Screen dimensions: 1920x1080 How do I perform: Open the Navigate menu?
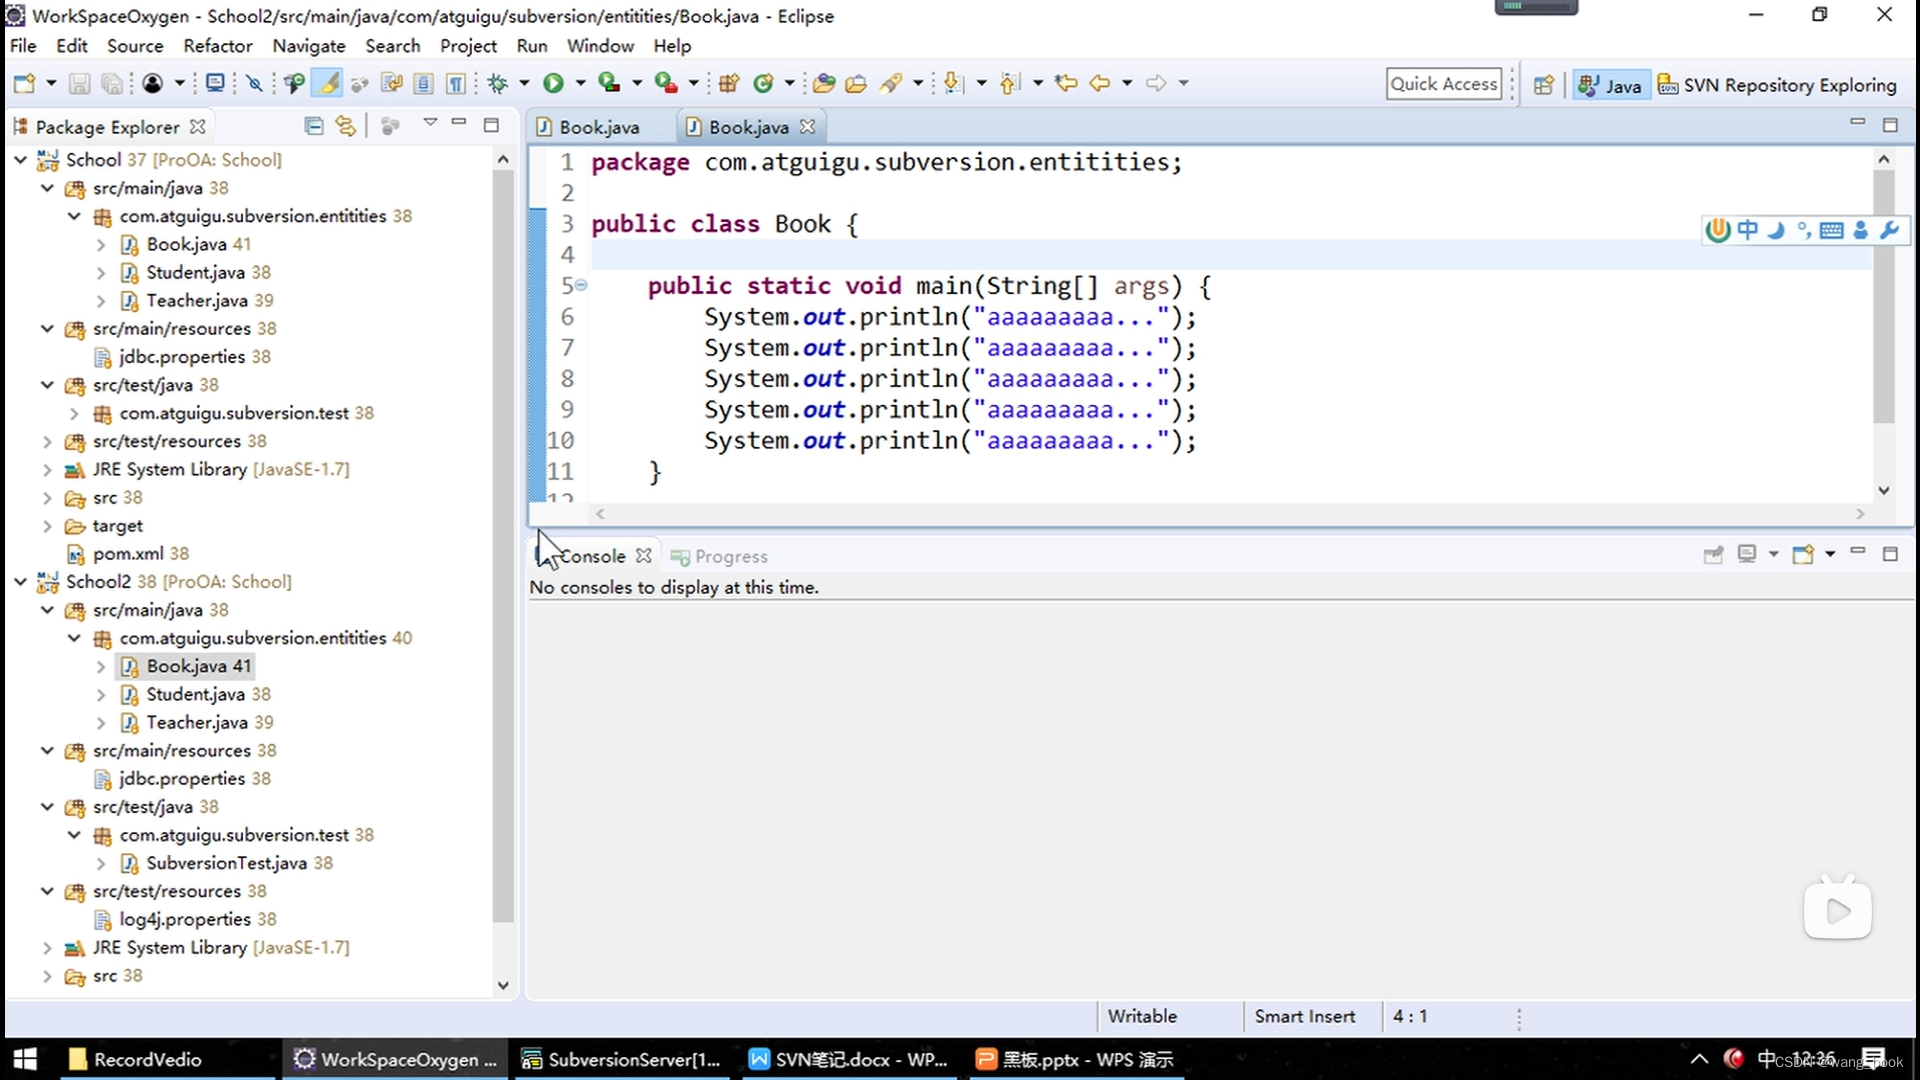(x=309, y=46)
